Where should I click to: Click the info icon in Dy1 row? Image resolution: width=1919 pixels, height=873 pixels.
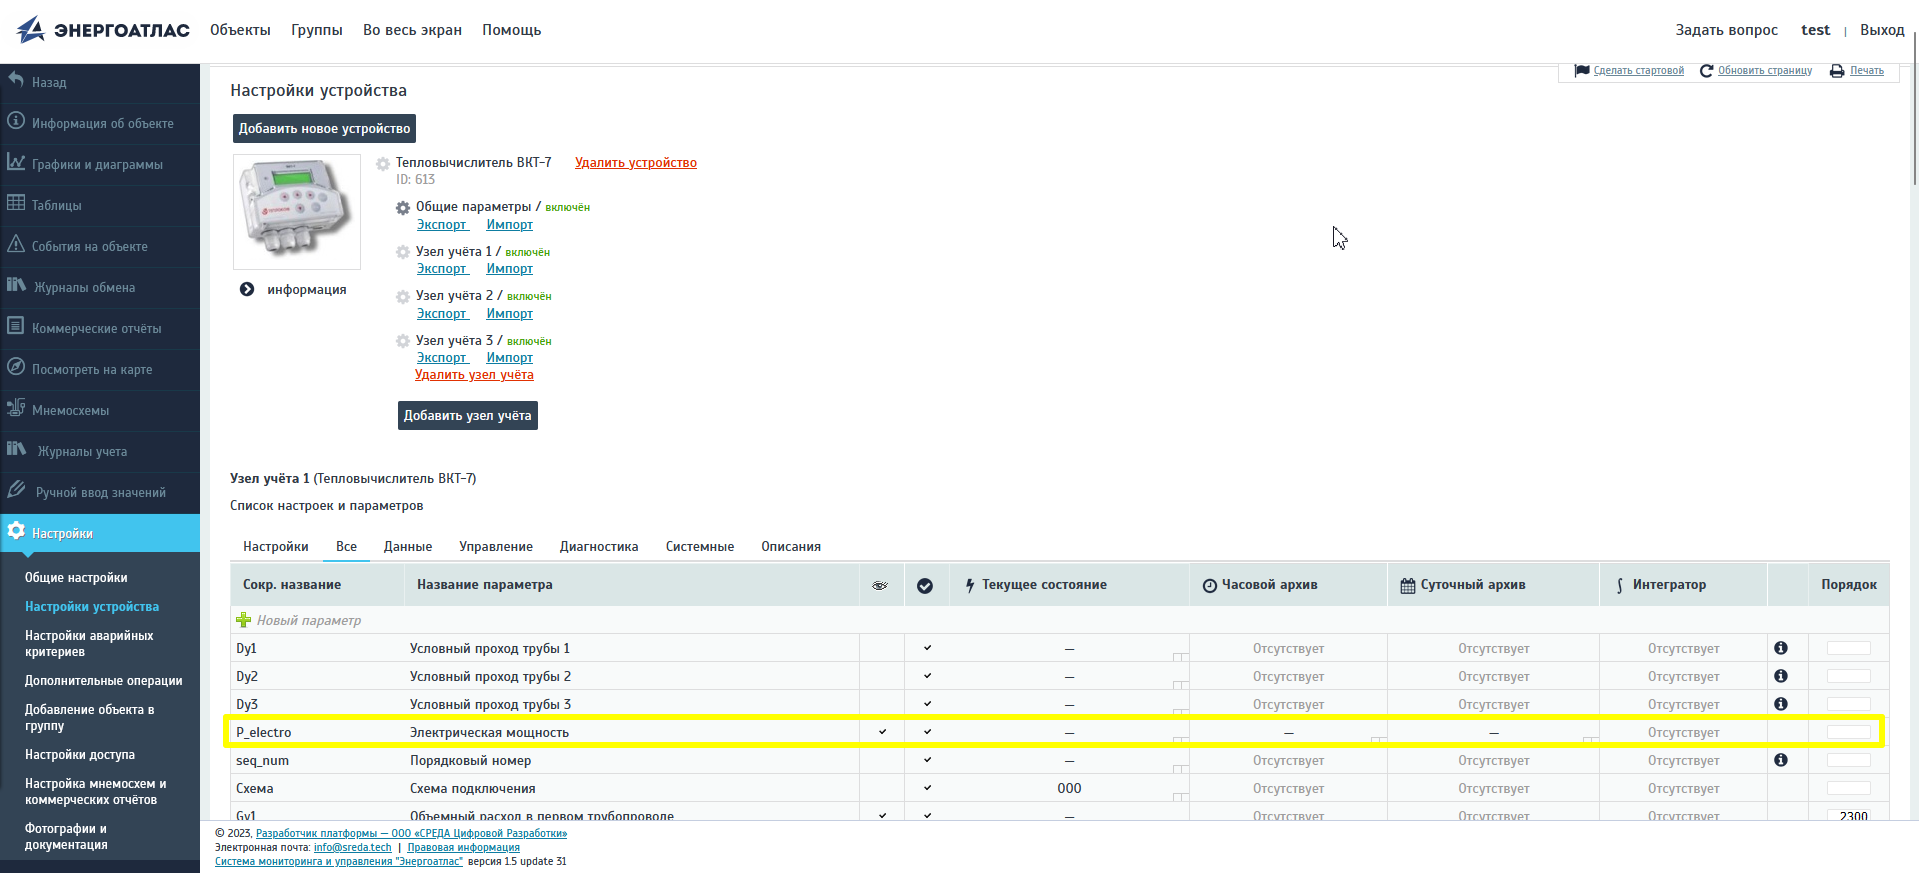coord(1780,648)
